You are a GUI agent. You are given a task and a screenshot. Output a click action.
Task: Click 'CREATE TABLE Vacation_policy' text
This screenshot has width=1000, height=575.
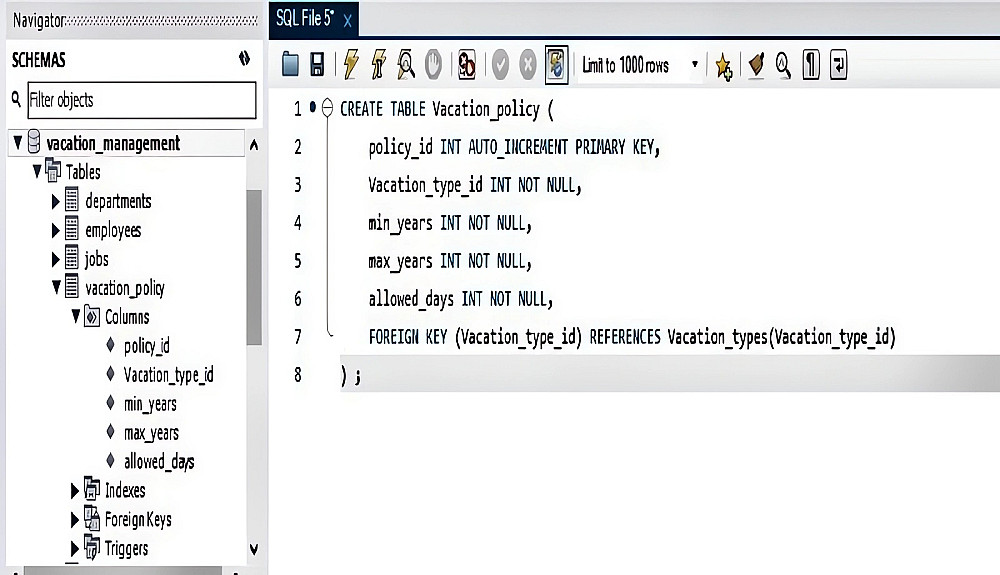[x=439, y=109]
